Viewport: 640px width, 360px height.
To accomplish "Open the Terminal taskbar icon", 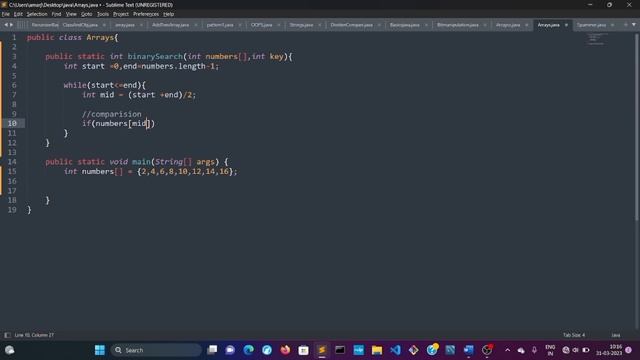I will coord(340,350).
